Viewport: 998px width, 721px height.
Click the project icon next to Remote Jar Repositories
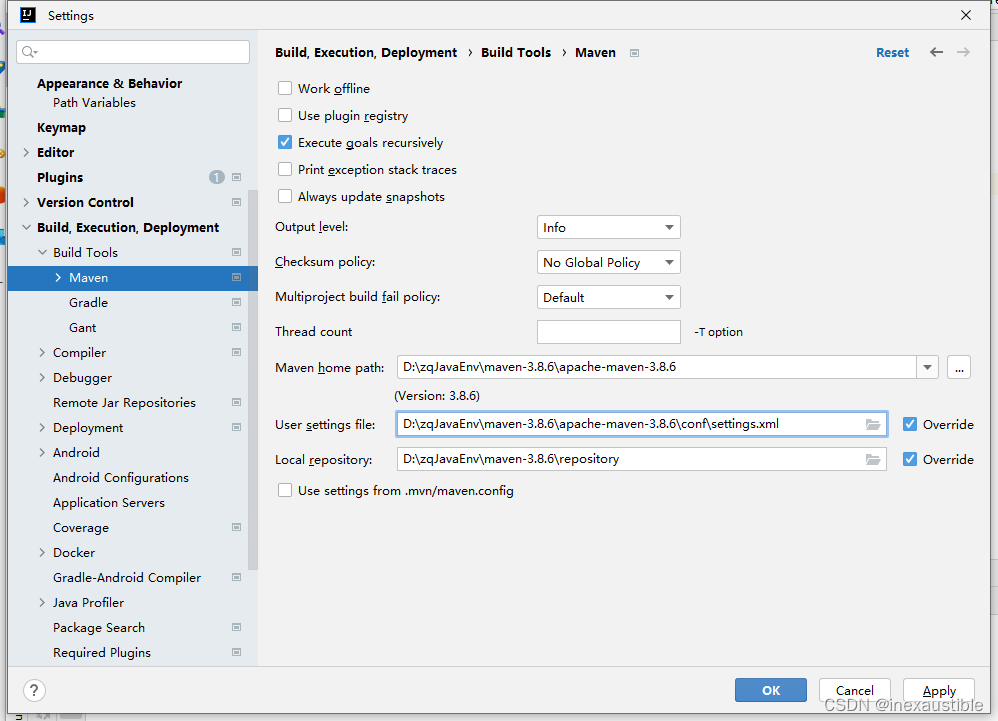click(237, 402)
